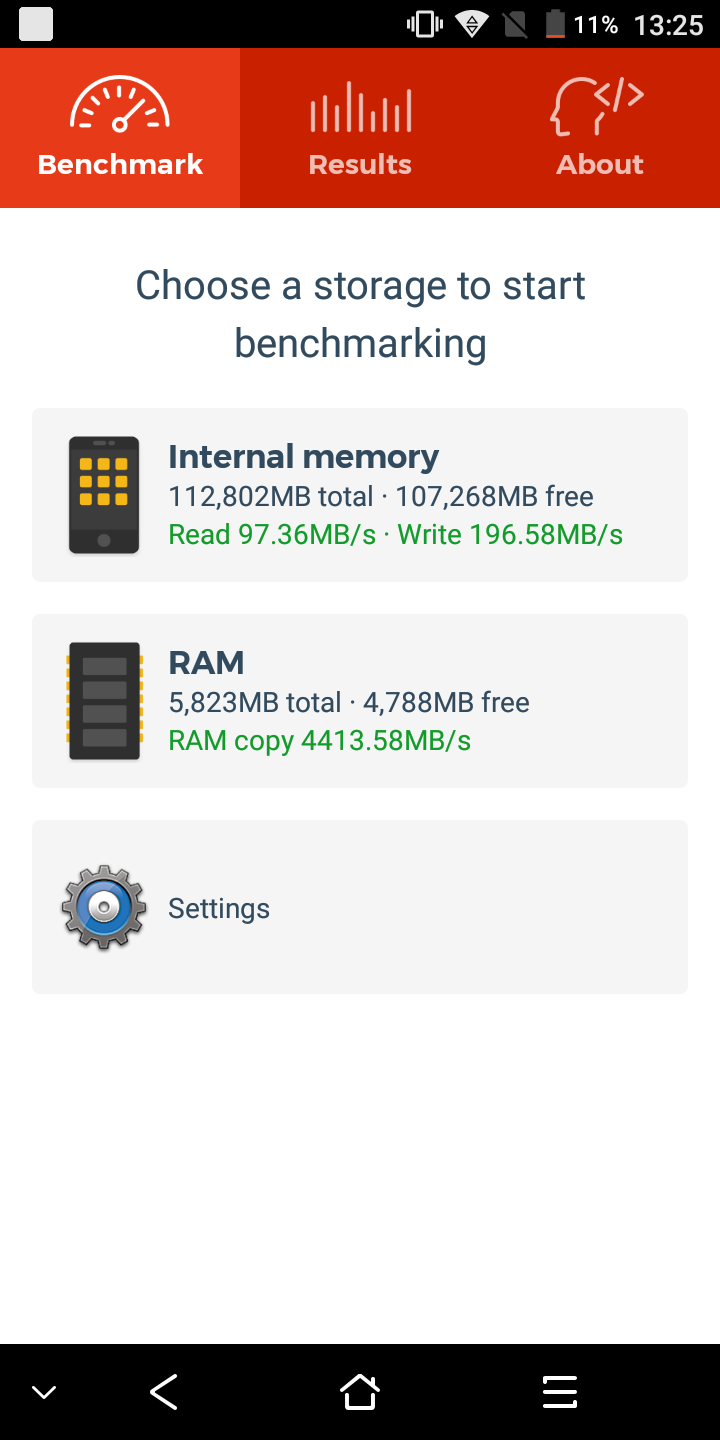Image resolution: width=720 pixels, height=1440 pixels.
Task: Tap the gear Settings icon
Action: pyautogui.click(x=104, y=907)
